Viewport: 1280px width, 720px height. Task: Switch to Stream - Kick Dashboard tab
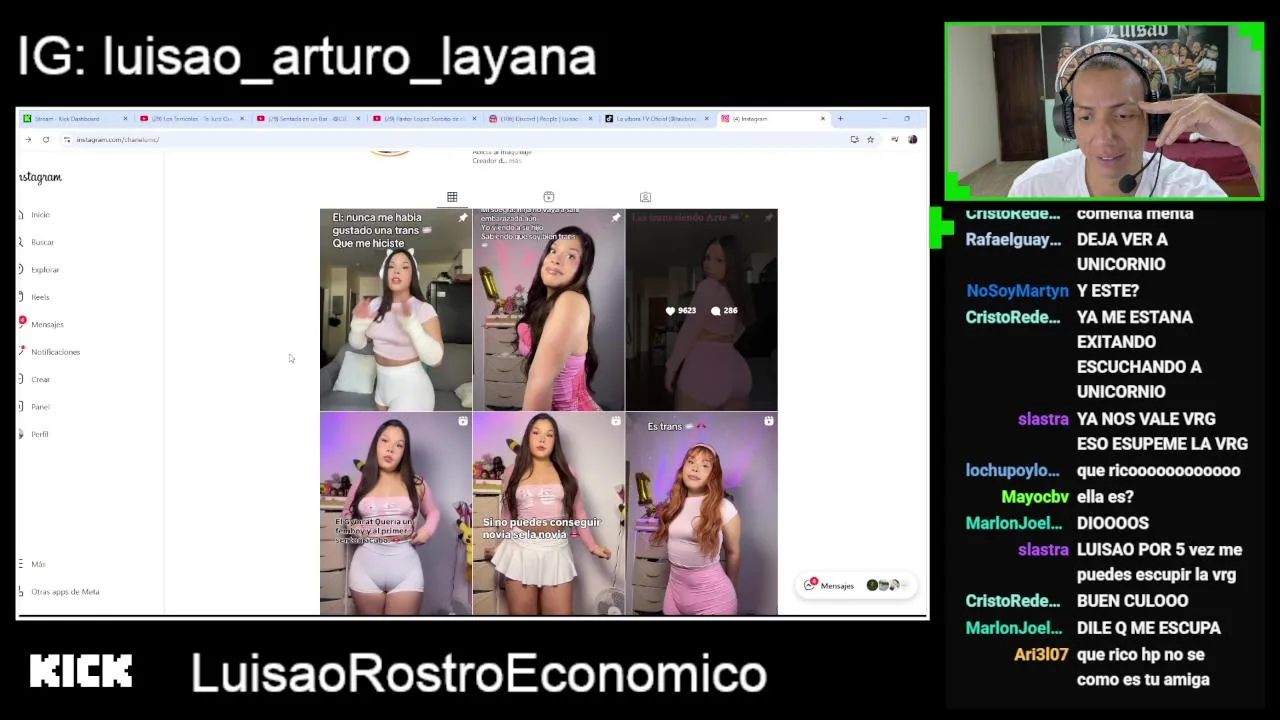tap(75, 119)
